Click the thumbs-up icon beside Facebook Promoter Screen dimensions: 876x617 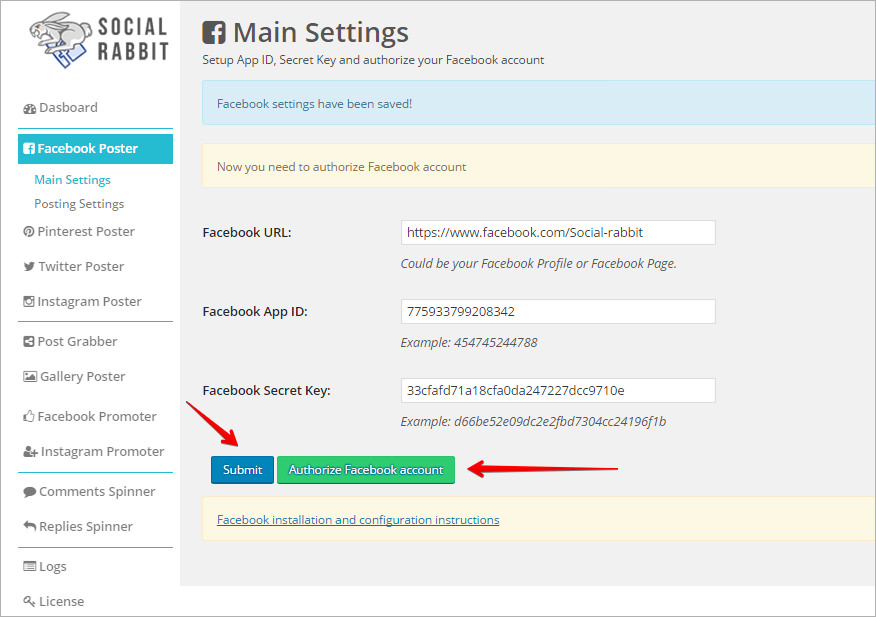click(x=28, y=416)
